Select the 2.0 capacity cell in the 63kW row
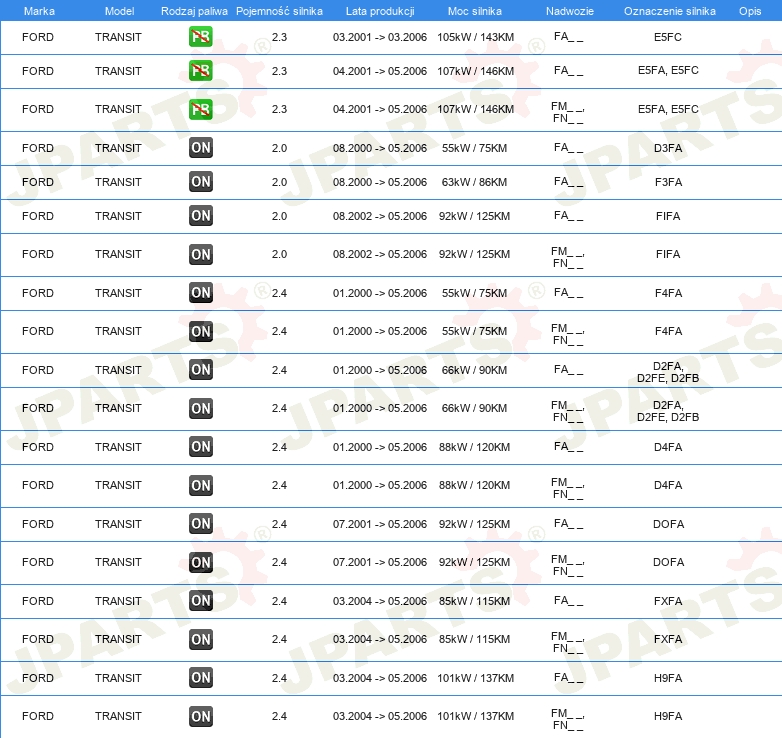The image size is (782, 738). (279, 182)
